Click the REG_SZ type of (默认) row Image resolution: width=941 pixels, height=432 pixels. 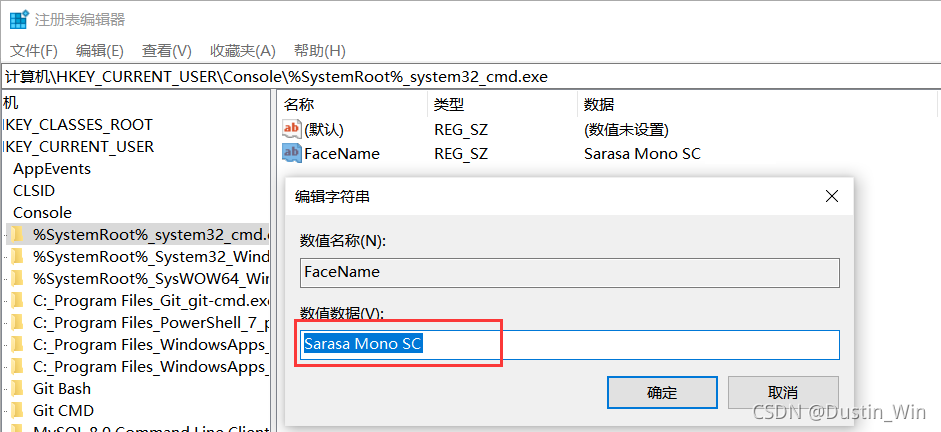[x=461, y=130]
